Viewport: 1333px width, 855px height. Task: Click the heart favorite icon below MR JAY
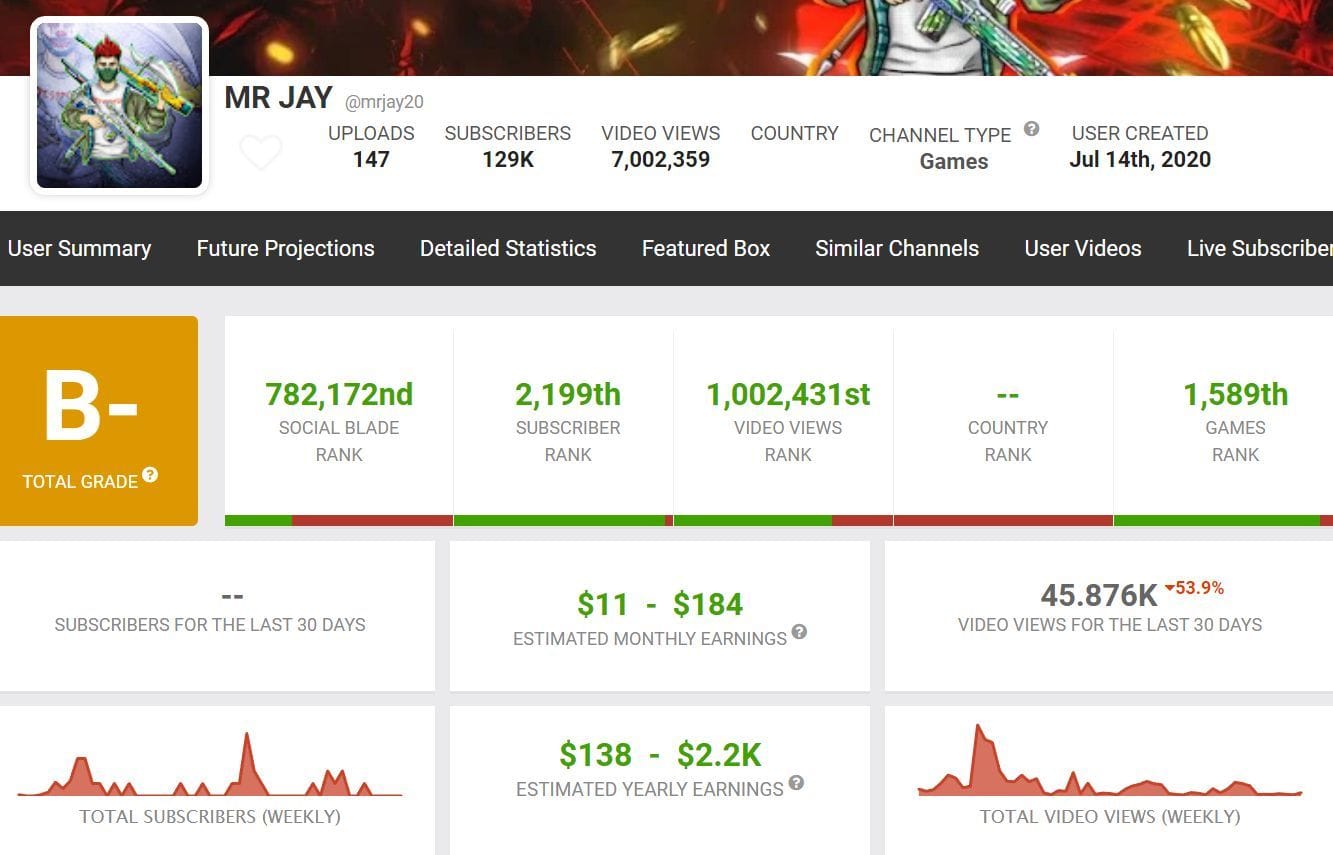point(261,152)
